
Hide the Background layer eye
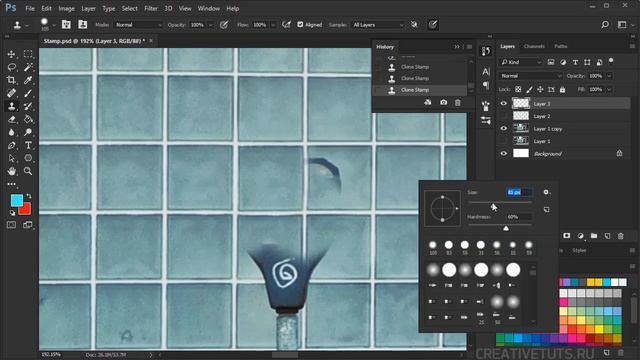tap(504, 153)
